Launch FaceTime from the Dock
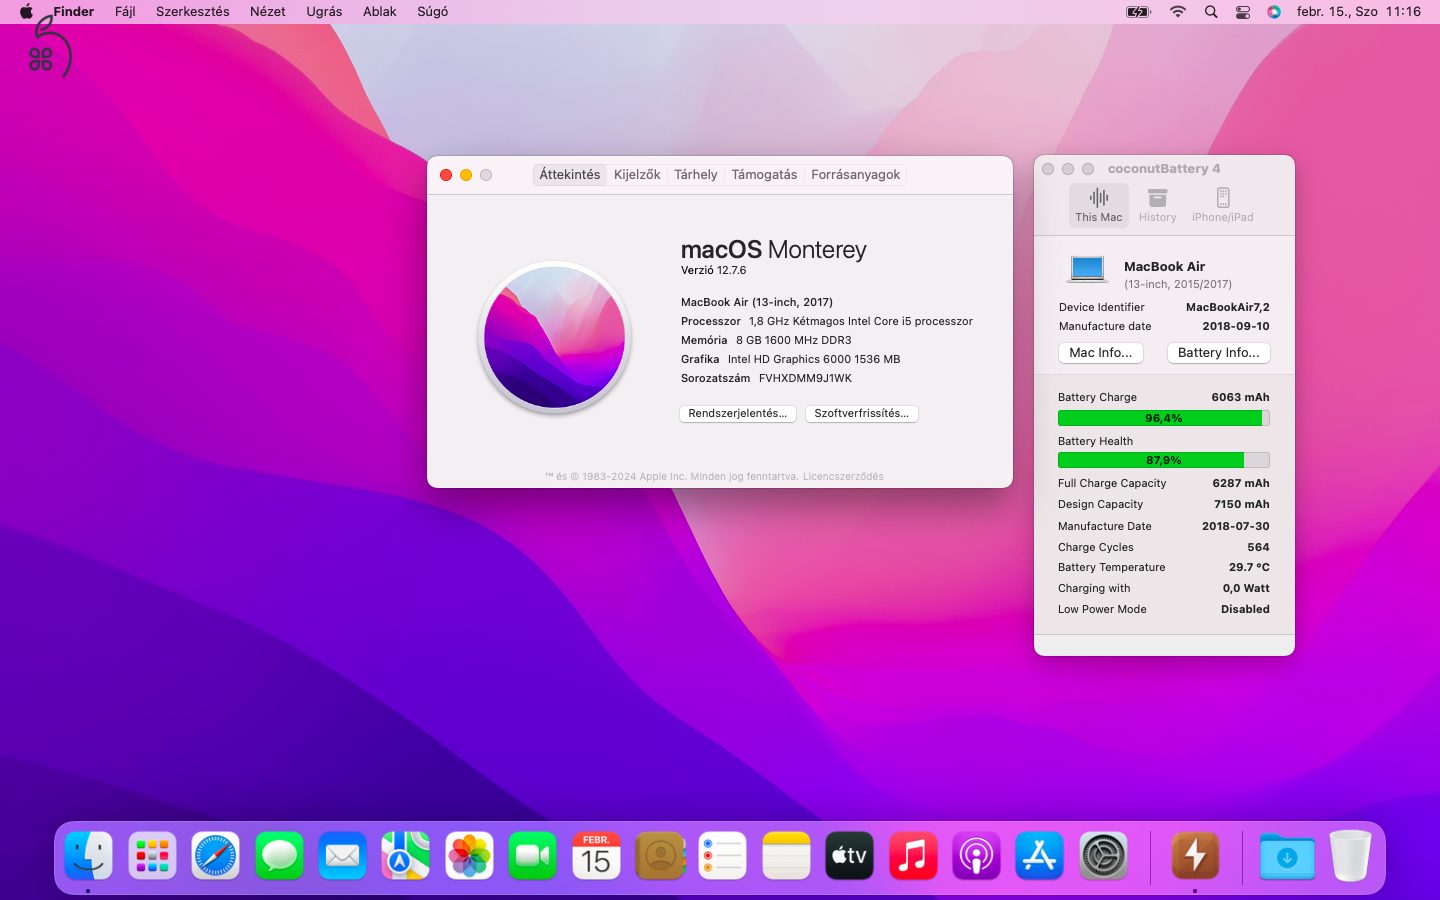1440x900 pixels. (x=533, y=856)
